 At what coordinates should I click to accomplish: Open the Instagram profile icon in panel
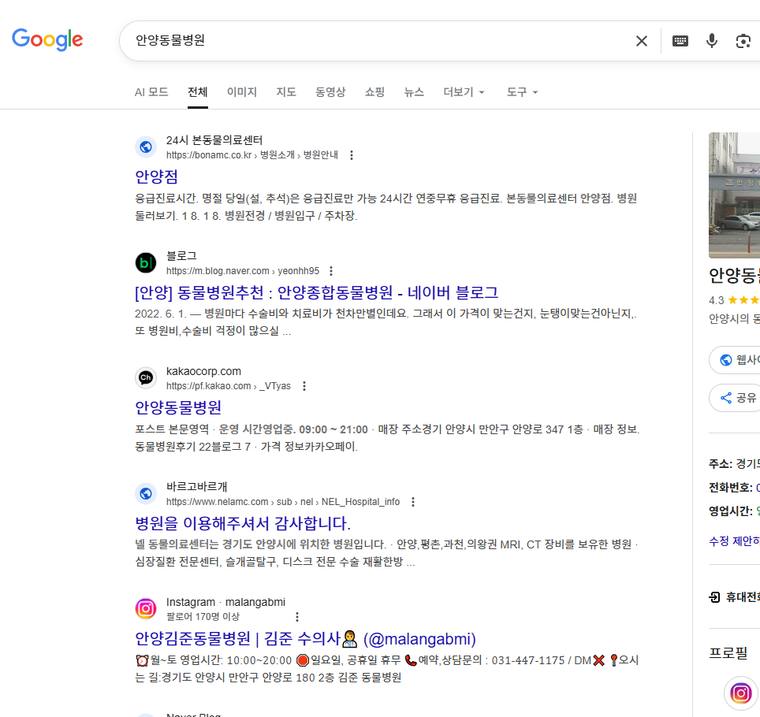point(741,693)
